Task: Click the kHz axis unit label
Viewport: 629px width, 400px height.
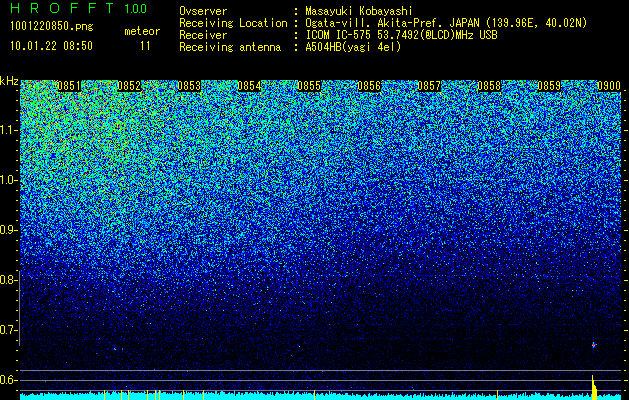Action: [x=9, y=81]
